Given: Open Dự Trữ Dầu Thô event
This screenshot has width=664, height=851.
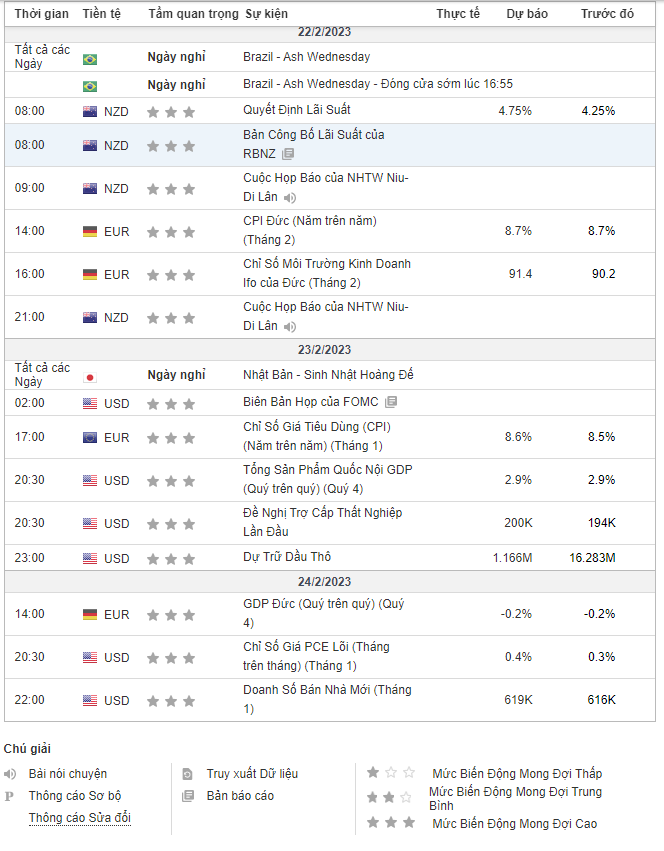Looking at the screenshot, I should (x=287, y=556).
